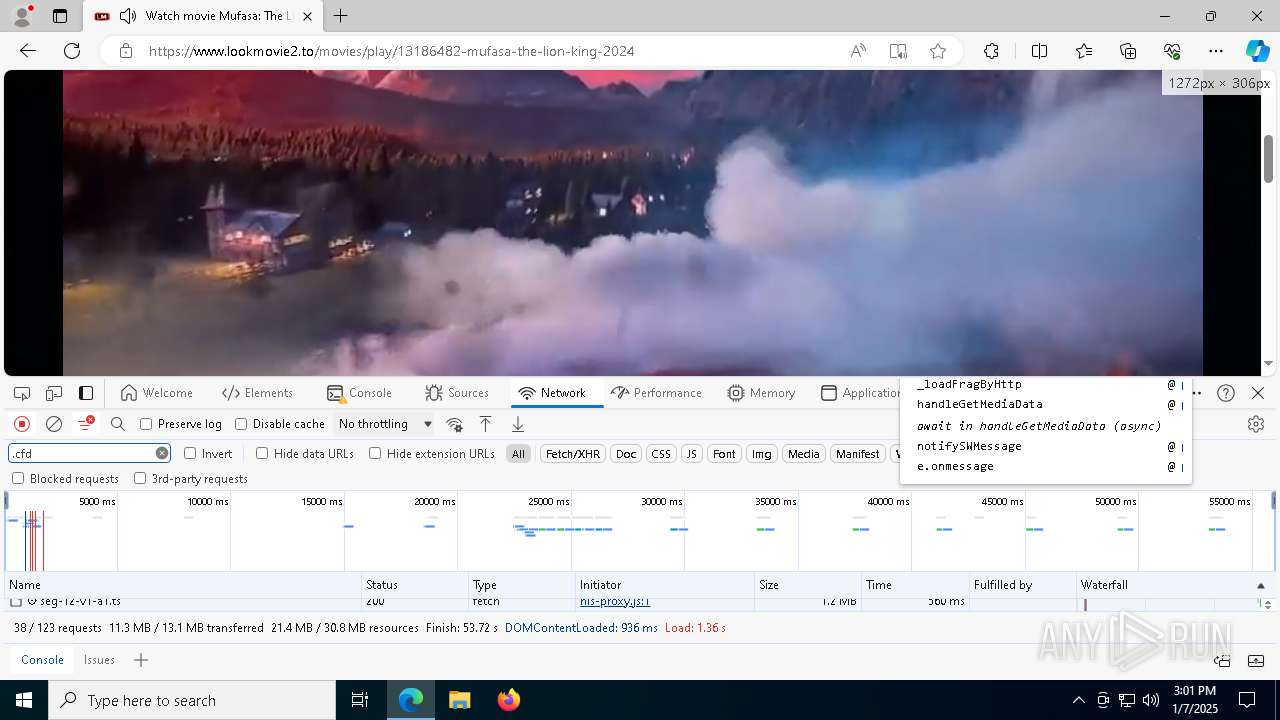Open tab actions menu icon
Image resolution: width=1280 pixels, height=720 pixels.
point(60,16)
